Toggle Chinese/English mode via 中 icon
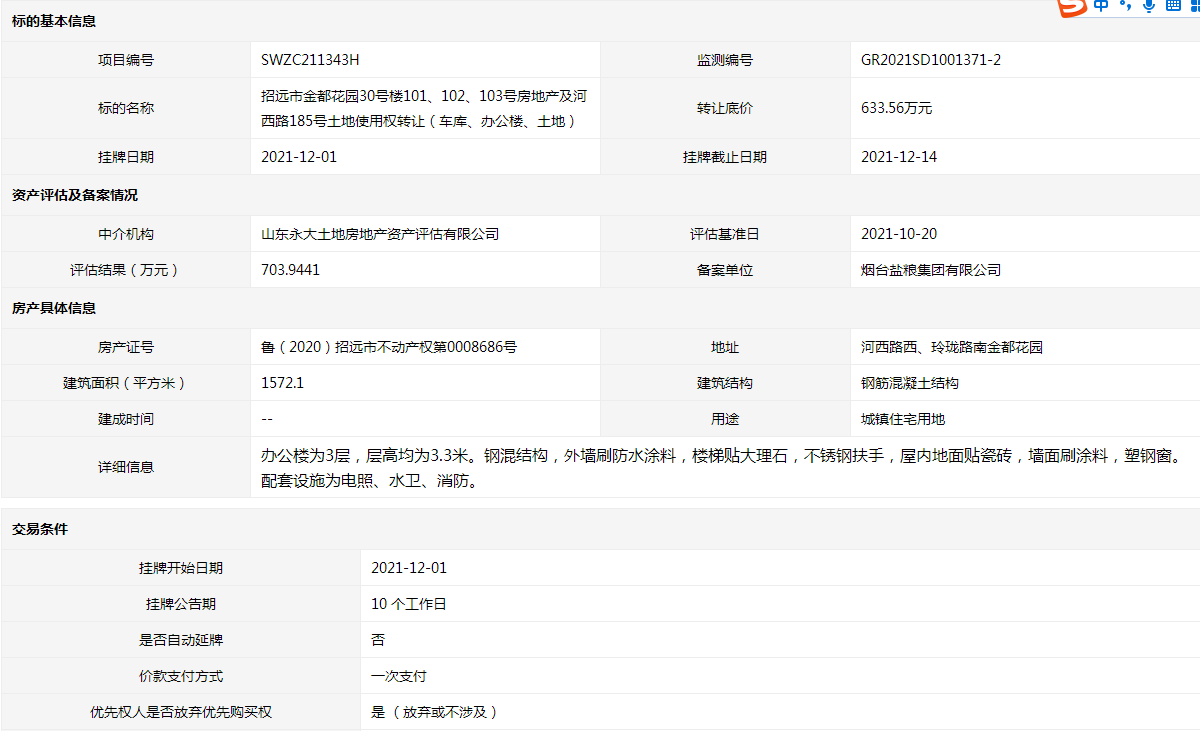Screen dimensions: 1200x731 (x=1101, y=6)
